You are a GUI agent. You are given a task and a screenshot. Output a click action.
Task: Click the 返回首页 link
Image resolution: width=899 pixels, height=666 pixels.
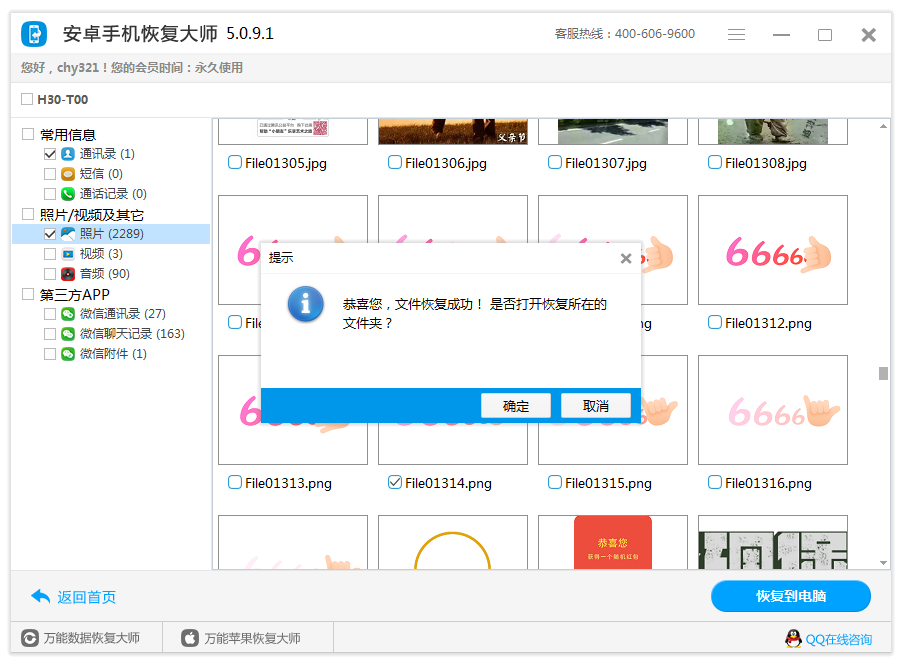coord(74,597)
